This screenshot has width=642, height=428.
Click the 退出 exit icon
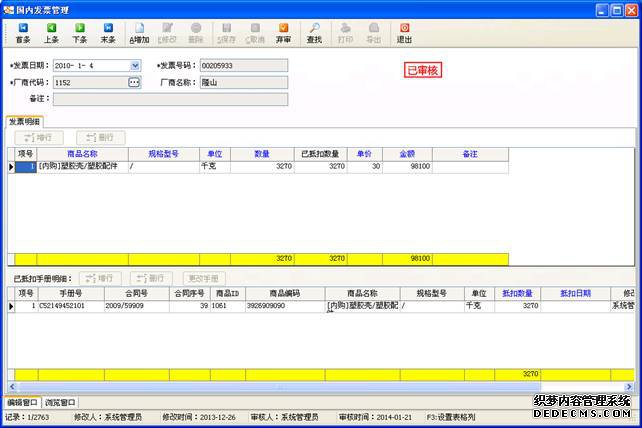[x=404, y=33]
